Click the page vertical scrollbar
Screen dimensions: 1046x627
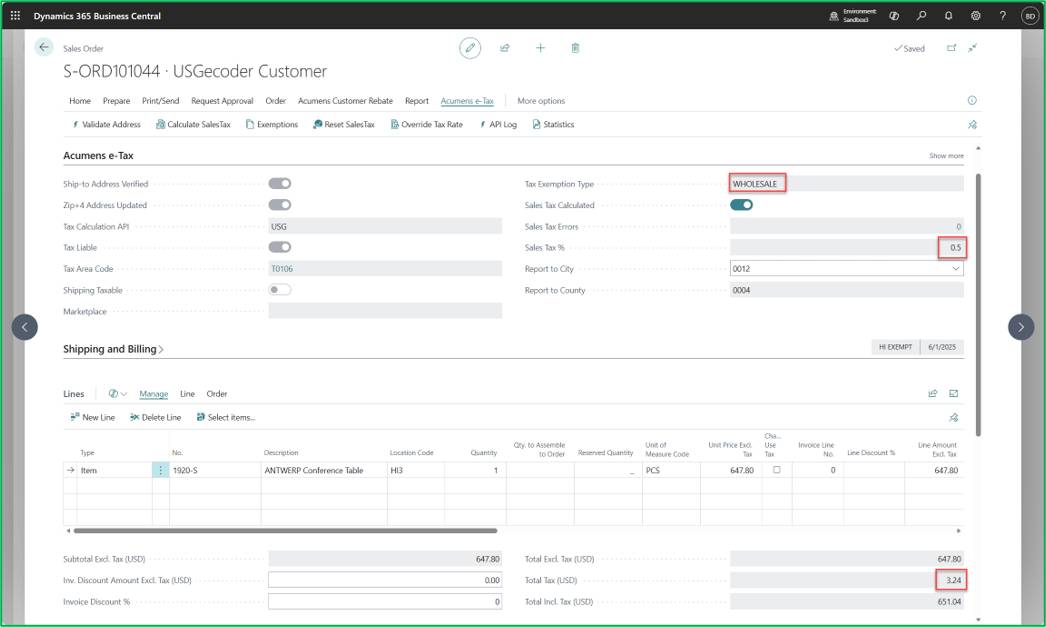(978, 305)
